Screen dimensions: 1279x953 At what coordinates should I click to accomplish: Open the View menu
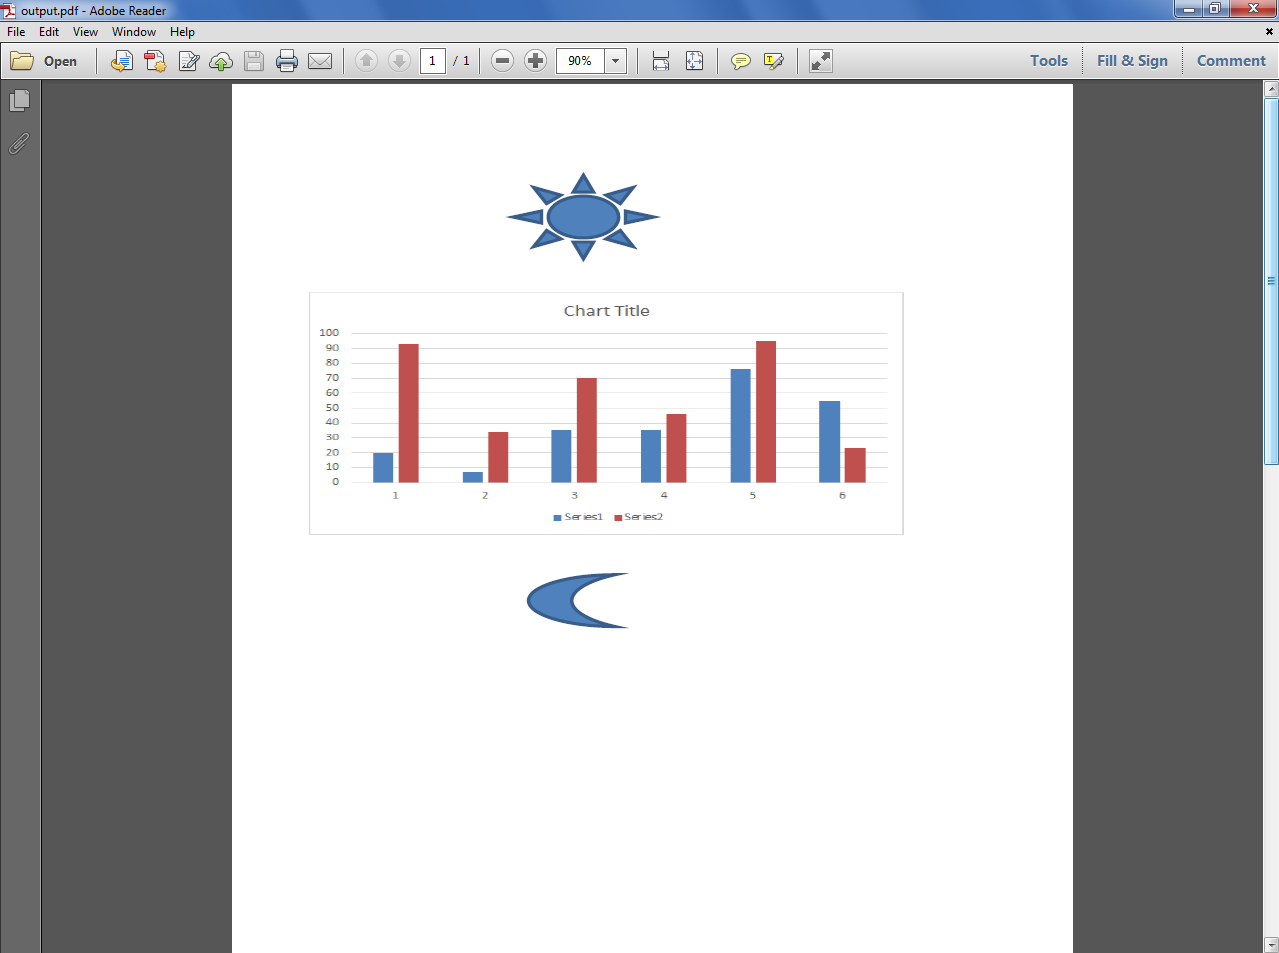(85, 32)
